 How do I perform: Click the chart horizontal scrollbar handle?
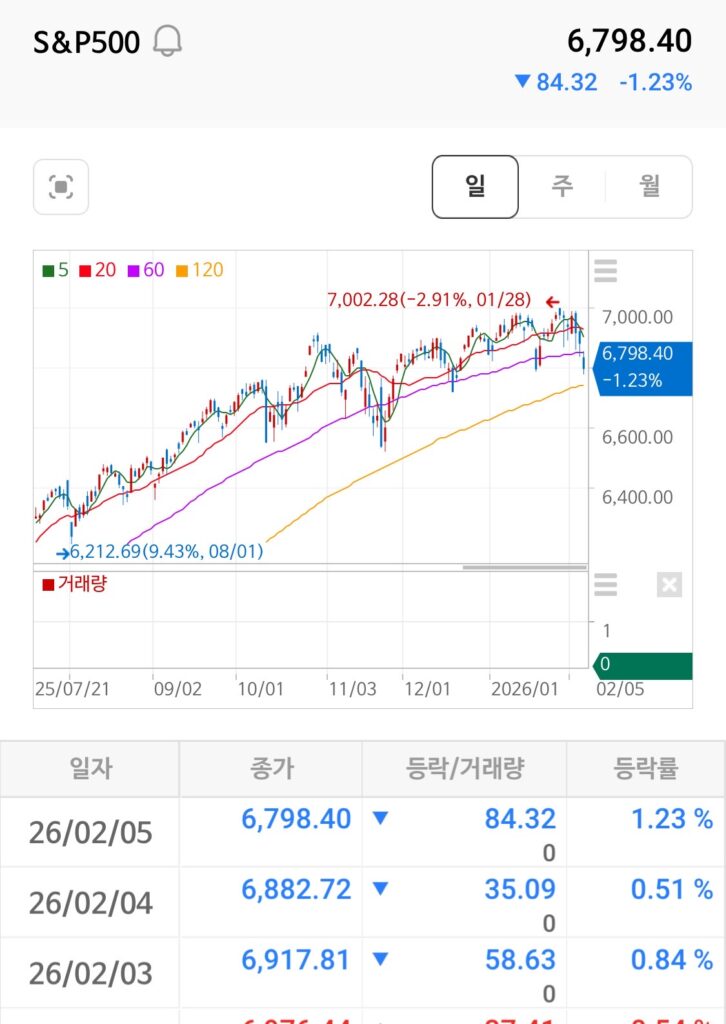524,567
